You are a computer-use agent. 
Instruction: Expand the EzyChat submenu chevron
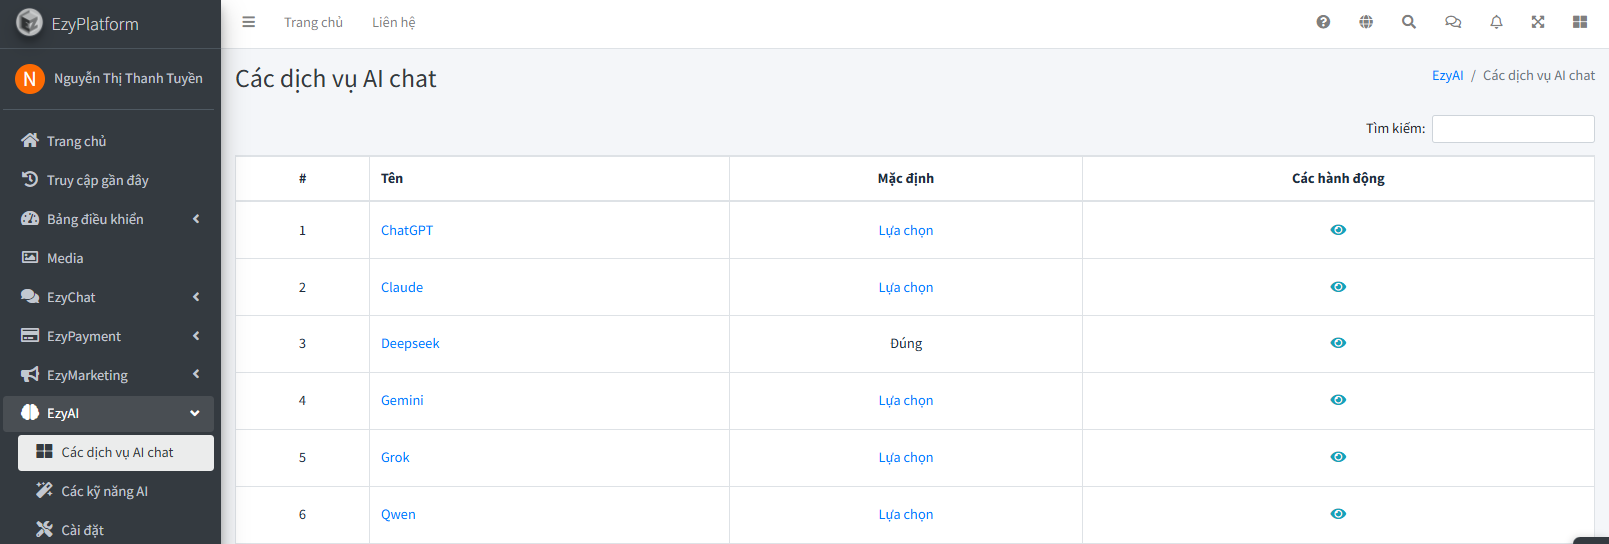click(x=196, y=297)
